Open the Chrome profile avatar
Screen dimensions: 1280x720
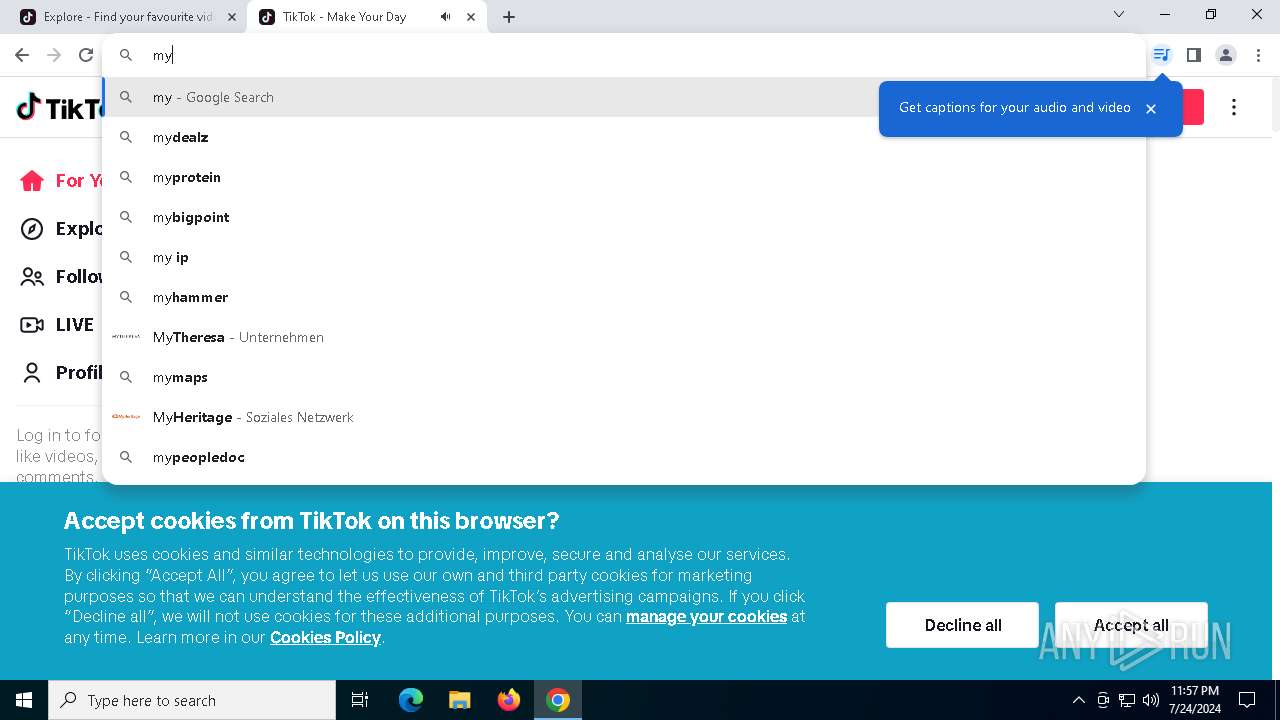(1226, 55)
